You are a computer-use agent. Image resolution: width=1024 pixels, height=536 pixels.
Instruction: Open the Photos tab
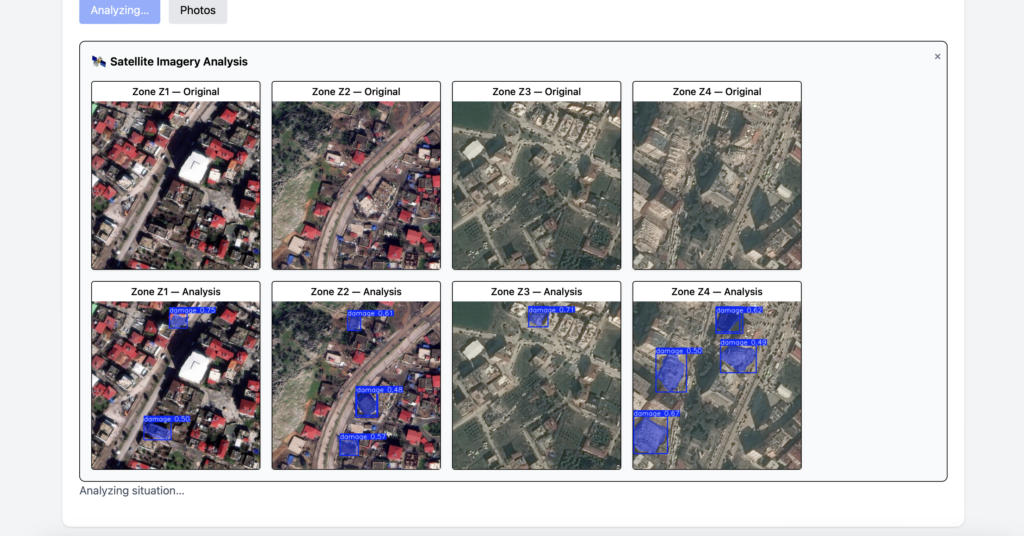[x=198, y=11]
